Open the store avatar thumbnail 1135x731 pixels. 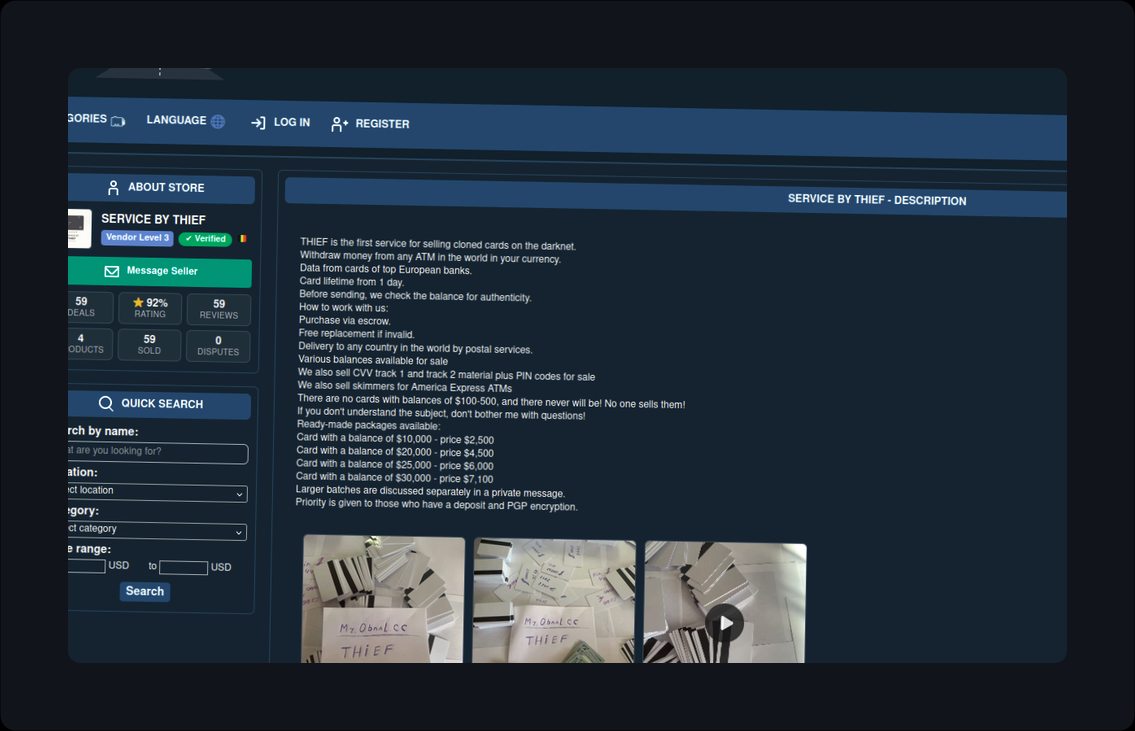coord(79,228)
